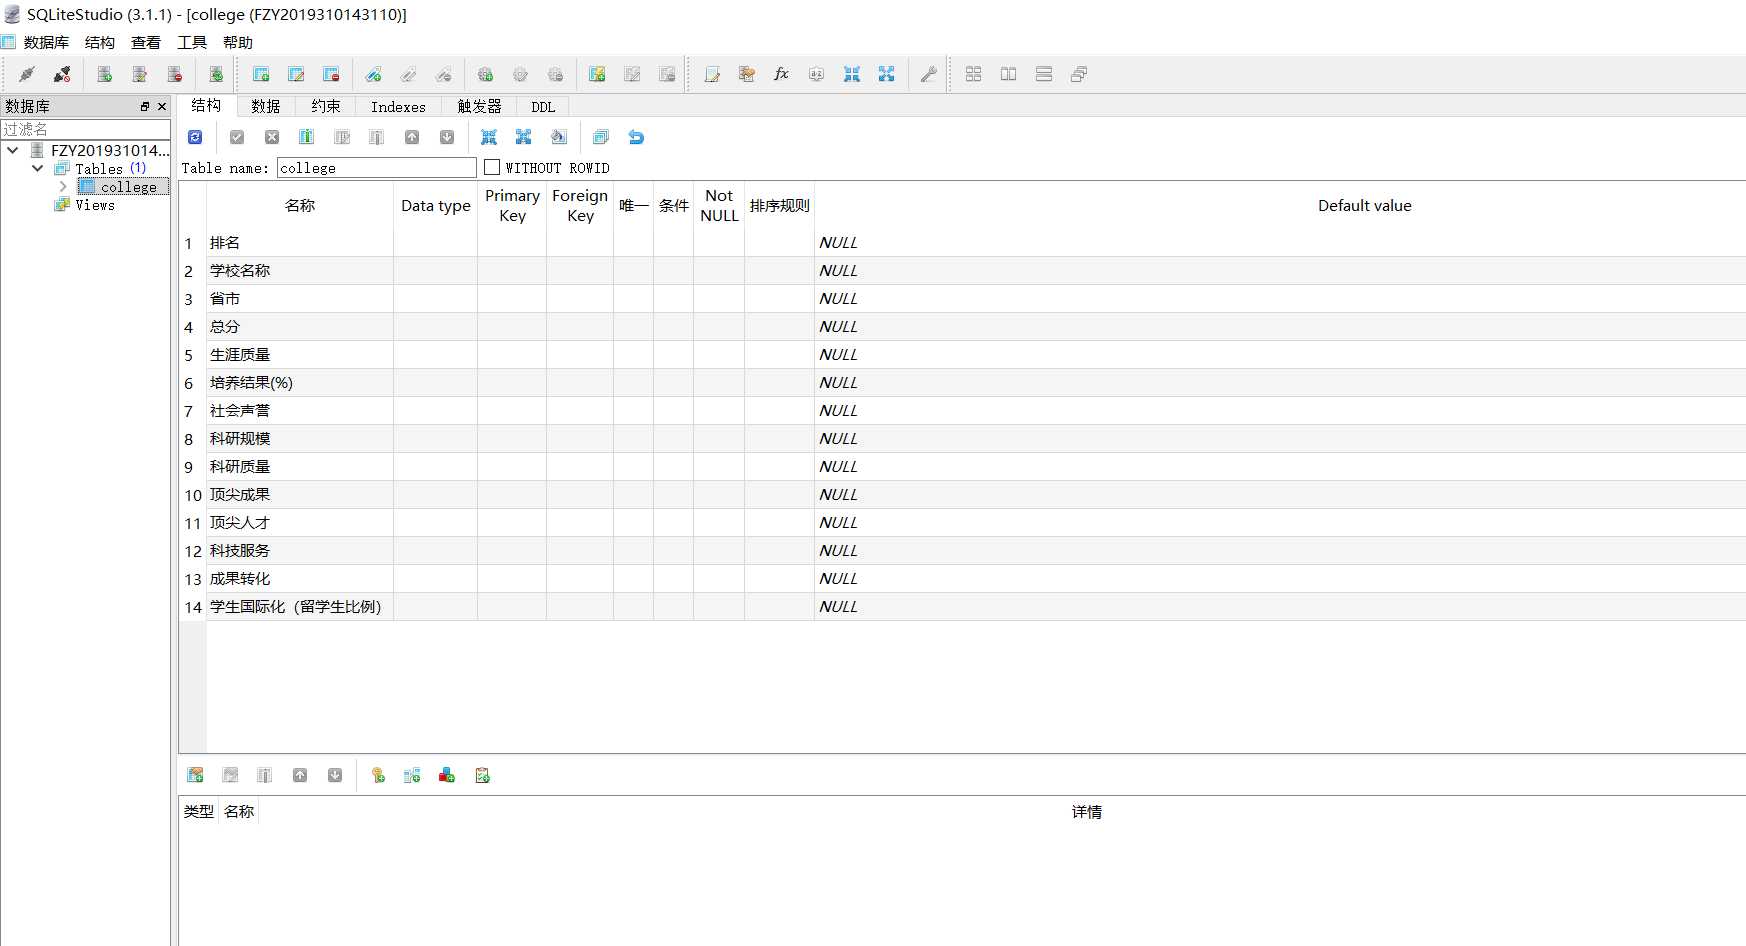Viewport: 1746px width, 946px height.
Task: Open the 工具 menu
Action: (192, 42)
